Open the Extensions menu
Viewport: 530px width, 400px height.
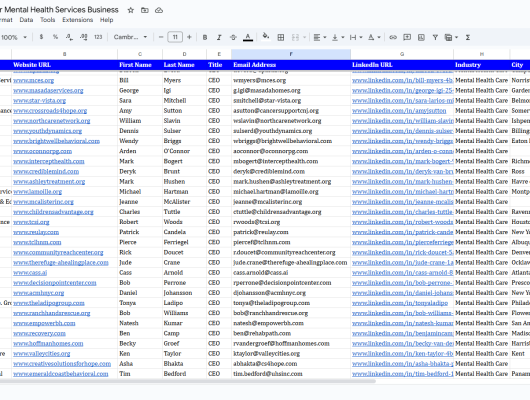point(77,20)
